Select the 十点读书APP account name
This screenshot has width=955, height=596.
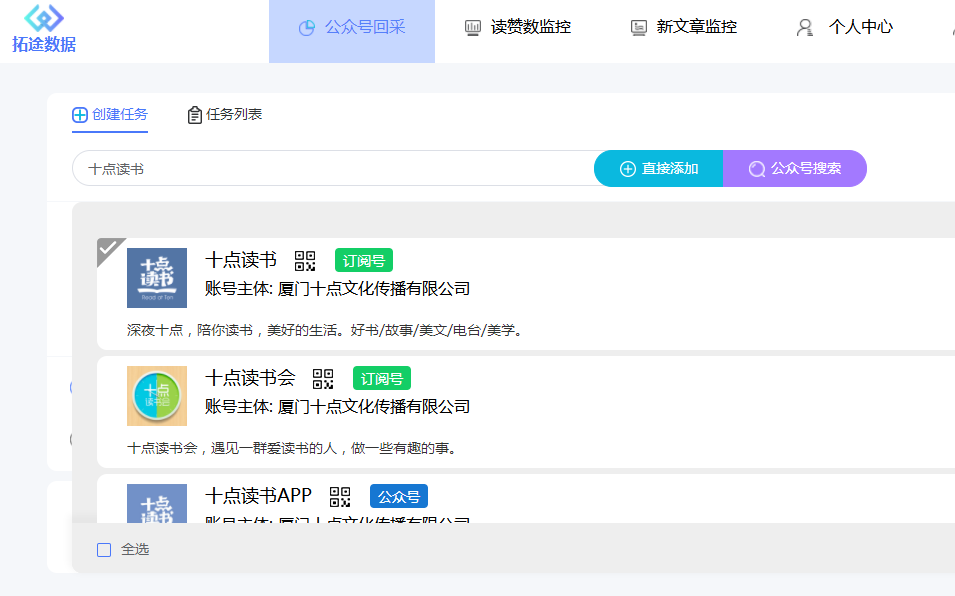pos(259,496)
